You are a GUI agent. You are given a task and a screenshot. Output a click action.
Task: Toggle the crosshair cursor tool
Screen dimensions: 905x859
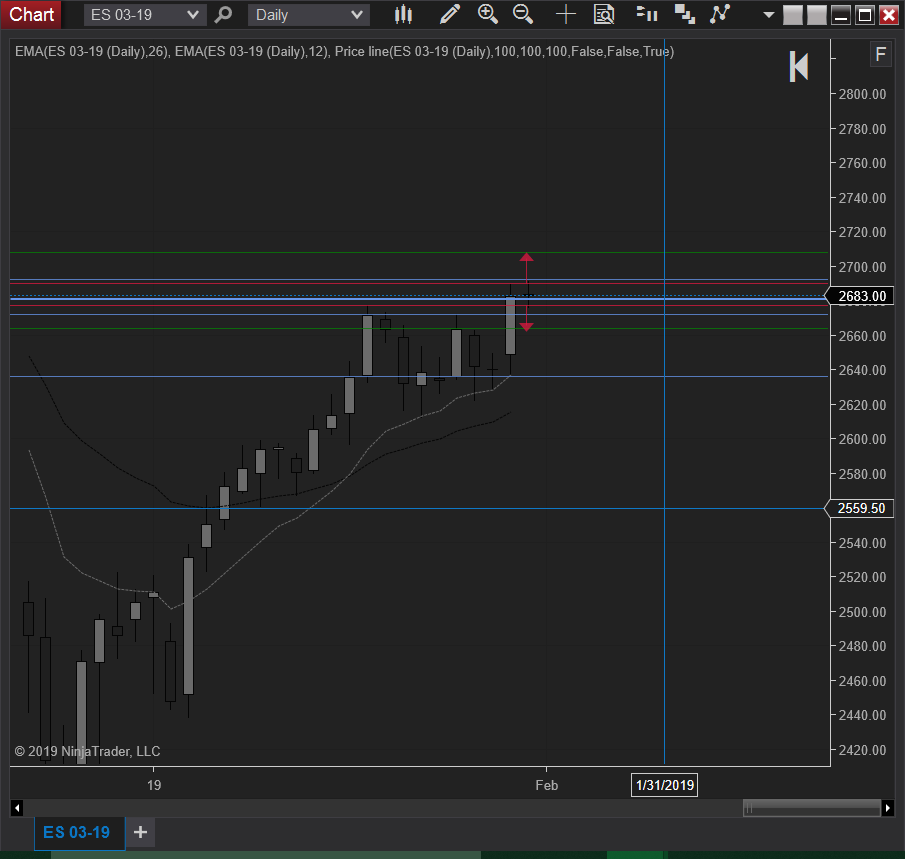pos(566,14)
